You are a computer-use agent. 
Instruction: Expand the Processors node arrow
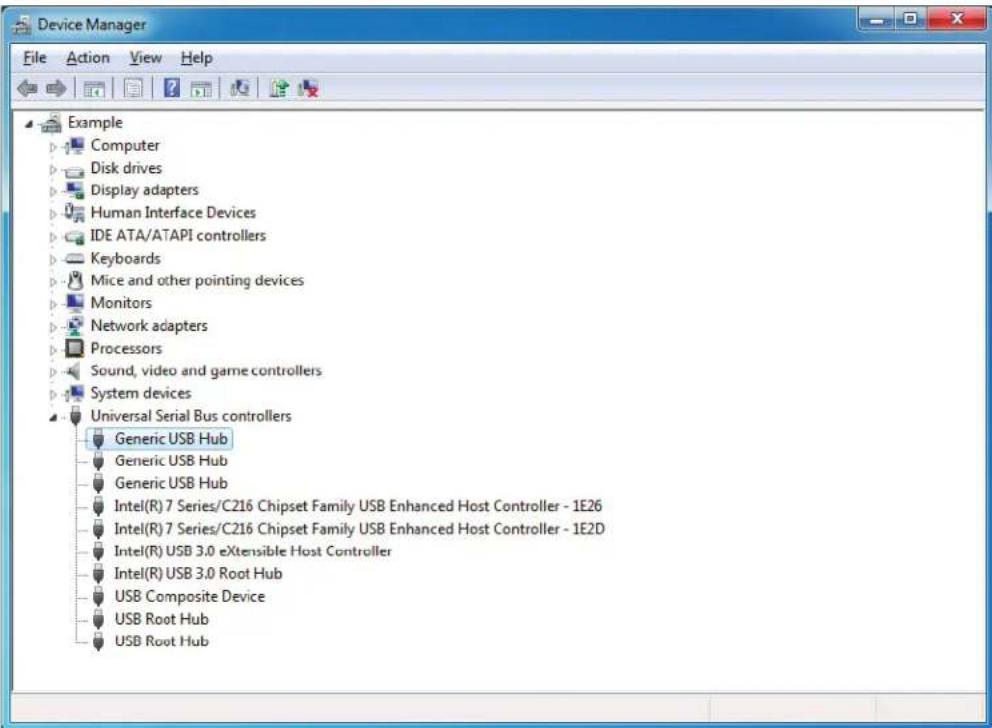(x=53, y=349)
